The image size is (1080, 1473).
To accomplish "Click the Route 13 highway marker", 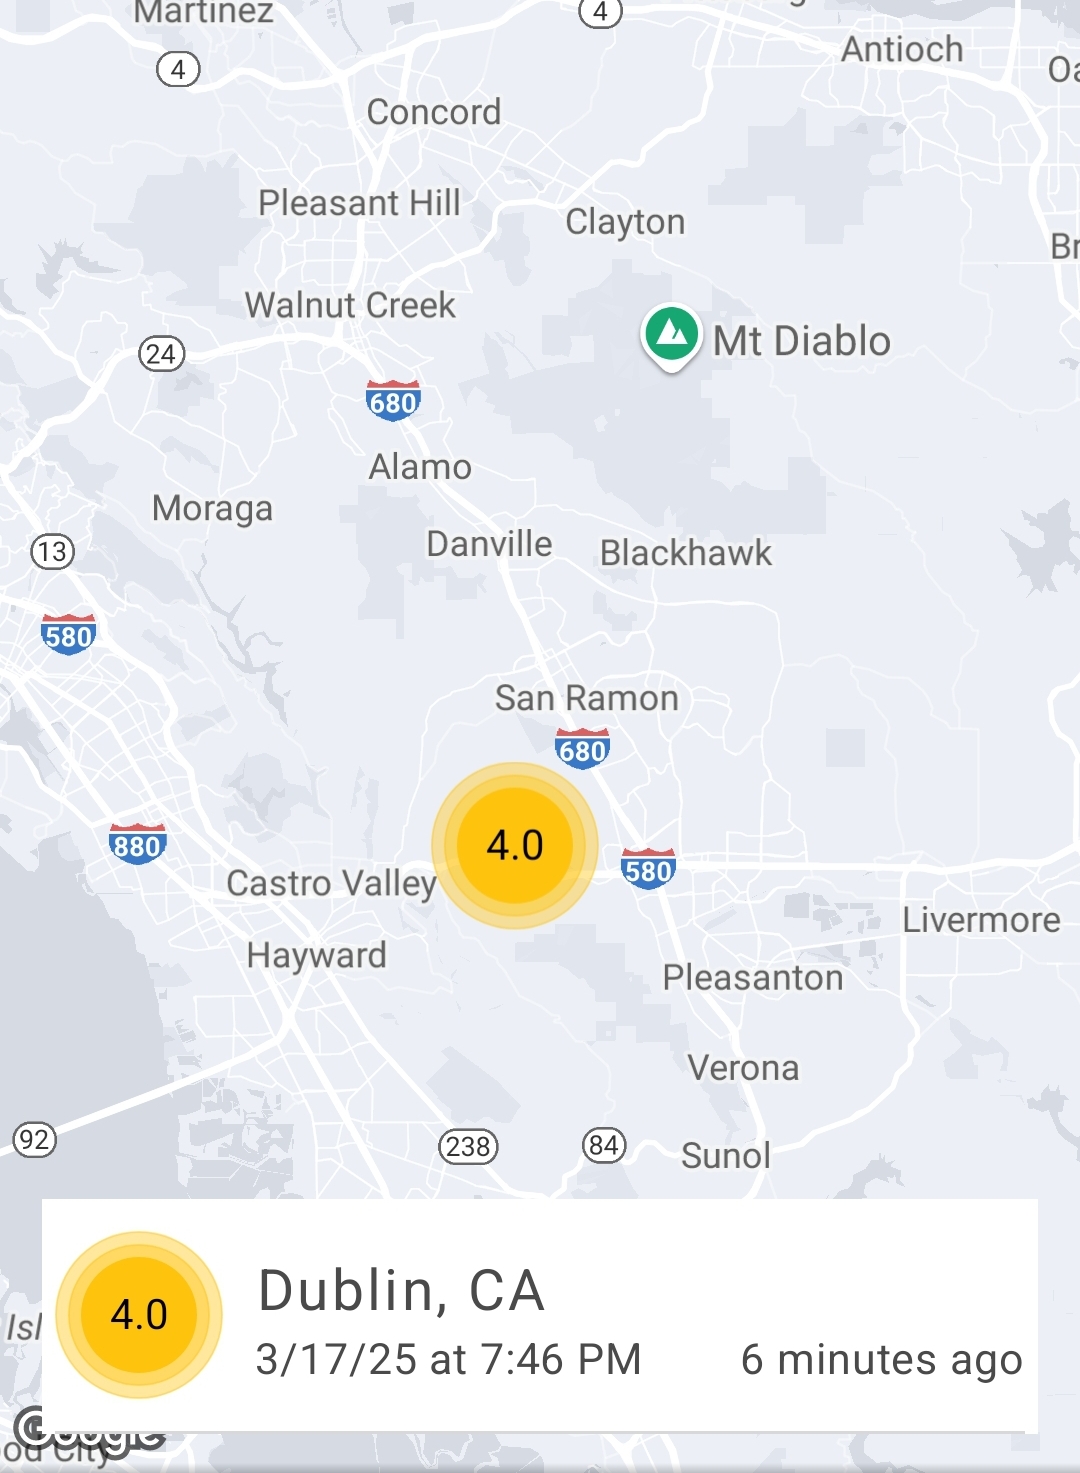I will (x=52, y=551).
